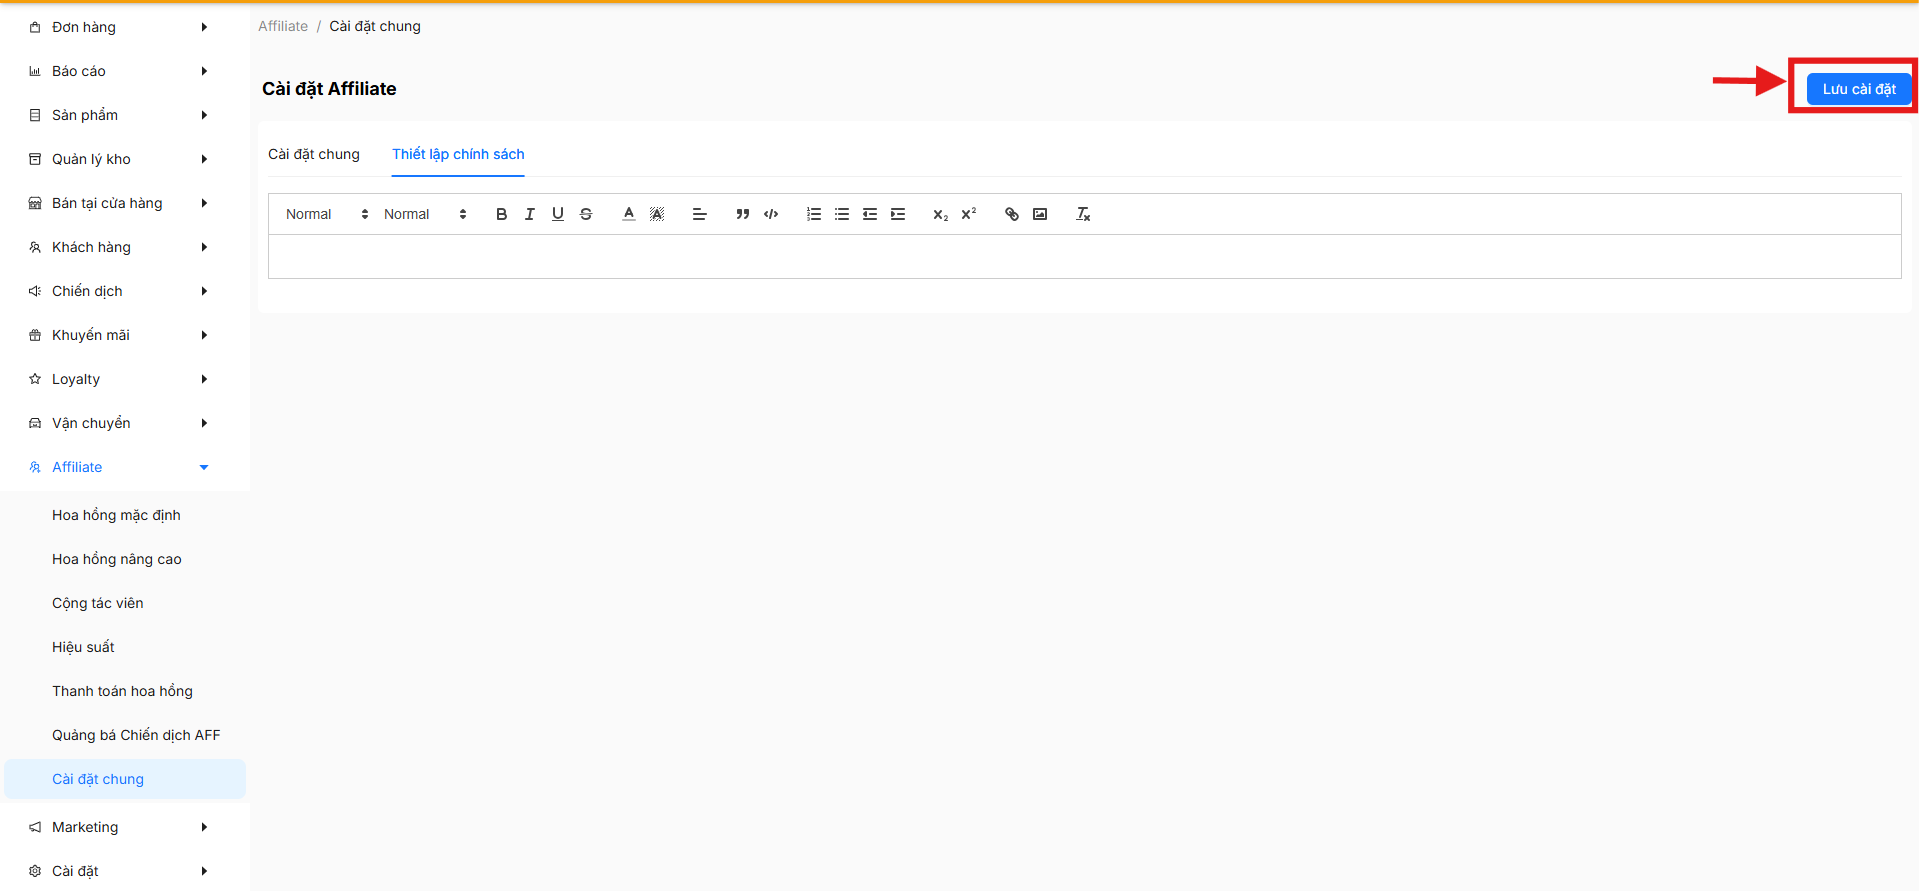Expand Bán tại cửa hàng menu arrow
This screenshot has width=1919, height=891.
204,203
